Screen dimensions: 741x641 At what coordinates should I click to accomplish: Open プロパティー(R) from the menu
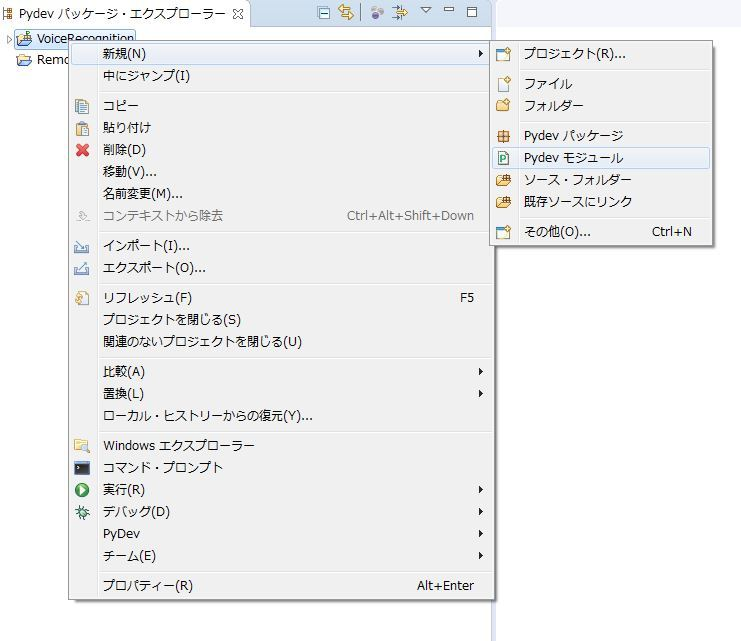click(x=281, y=585)
